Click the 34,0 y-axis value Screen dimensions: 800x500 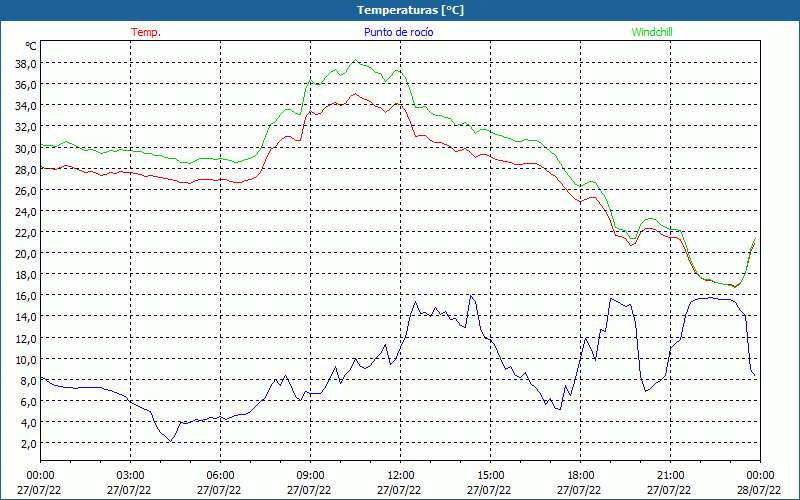point(27,106)
